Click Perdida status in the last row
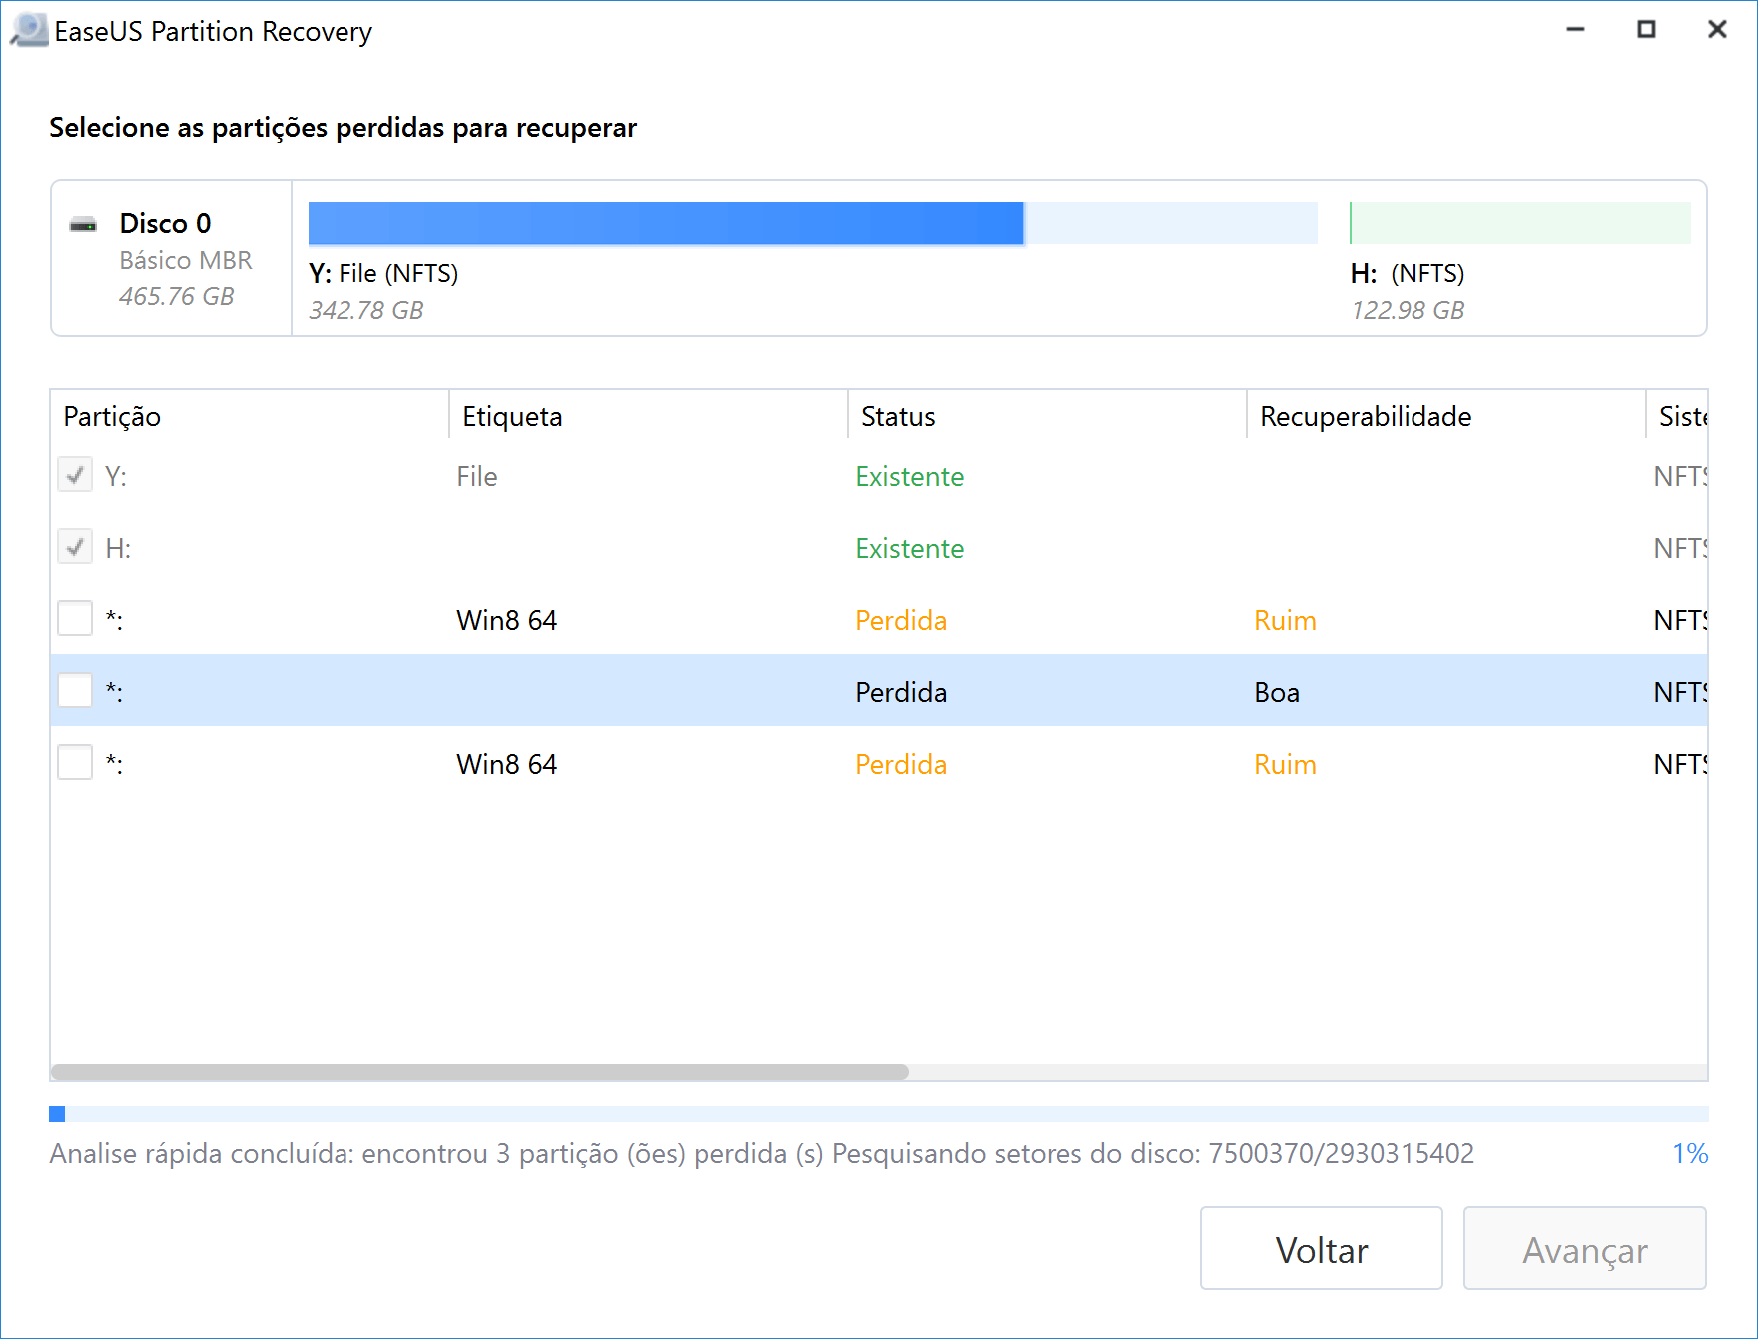The width and height of the screenshot is (1758, 1339). click(x=900, y=764)
